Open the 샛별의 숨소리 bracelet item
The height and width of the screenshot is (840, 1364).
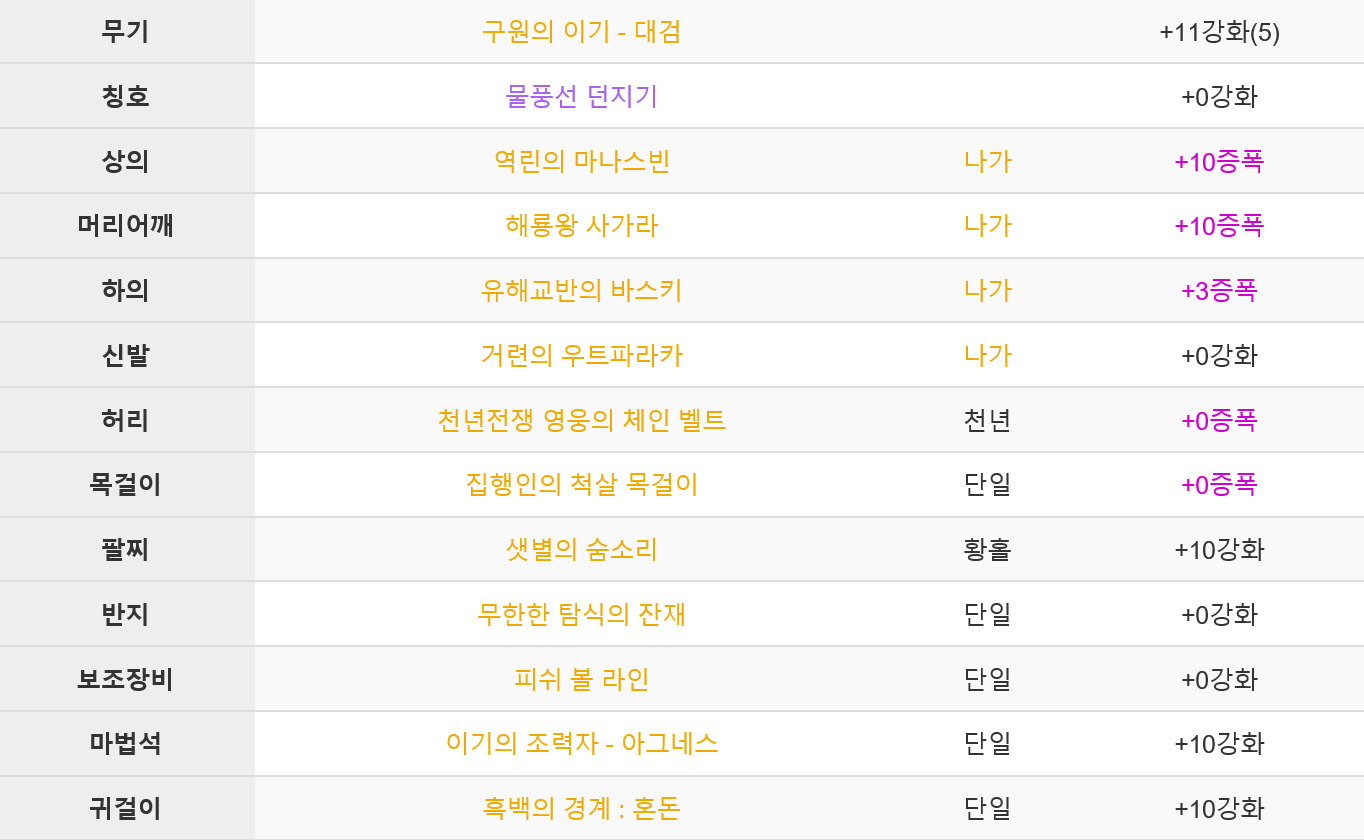(x=582, y=549)
